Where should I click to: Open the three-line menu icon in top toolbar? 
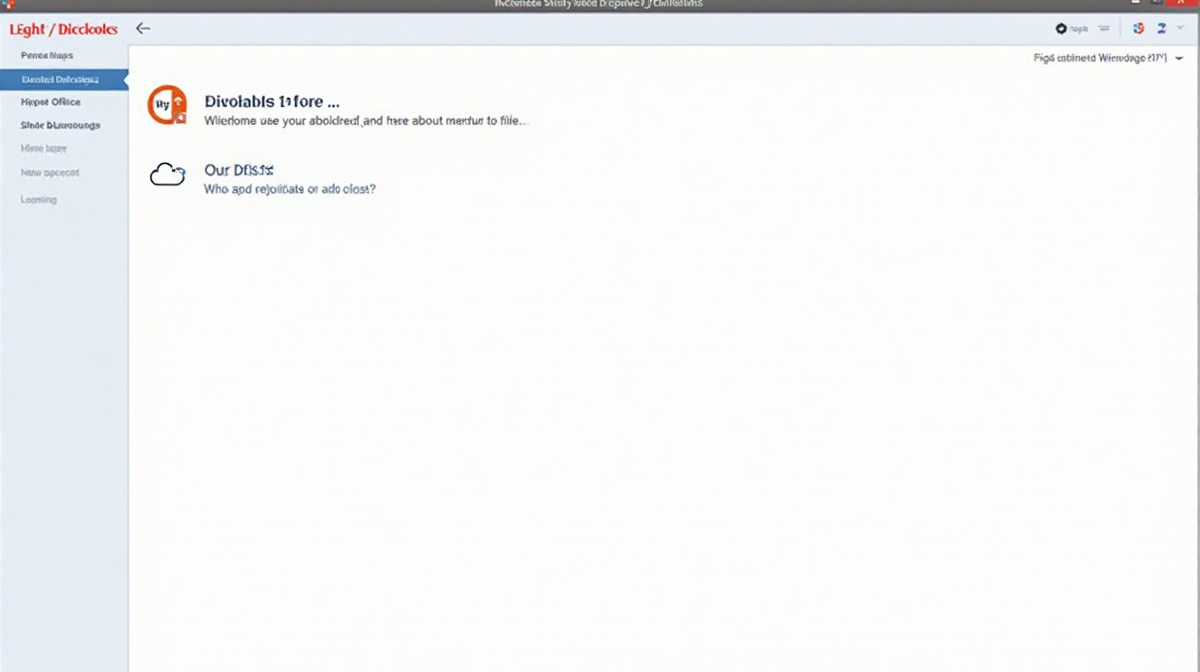(1104, 29)
